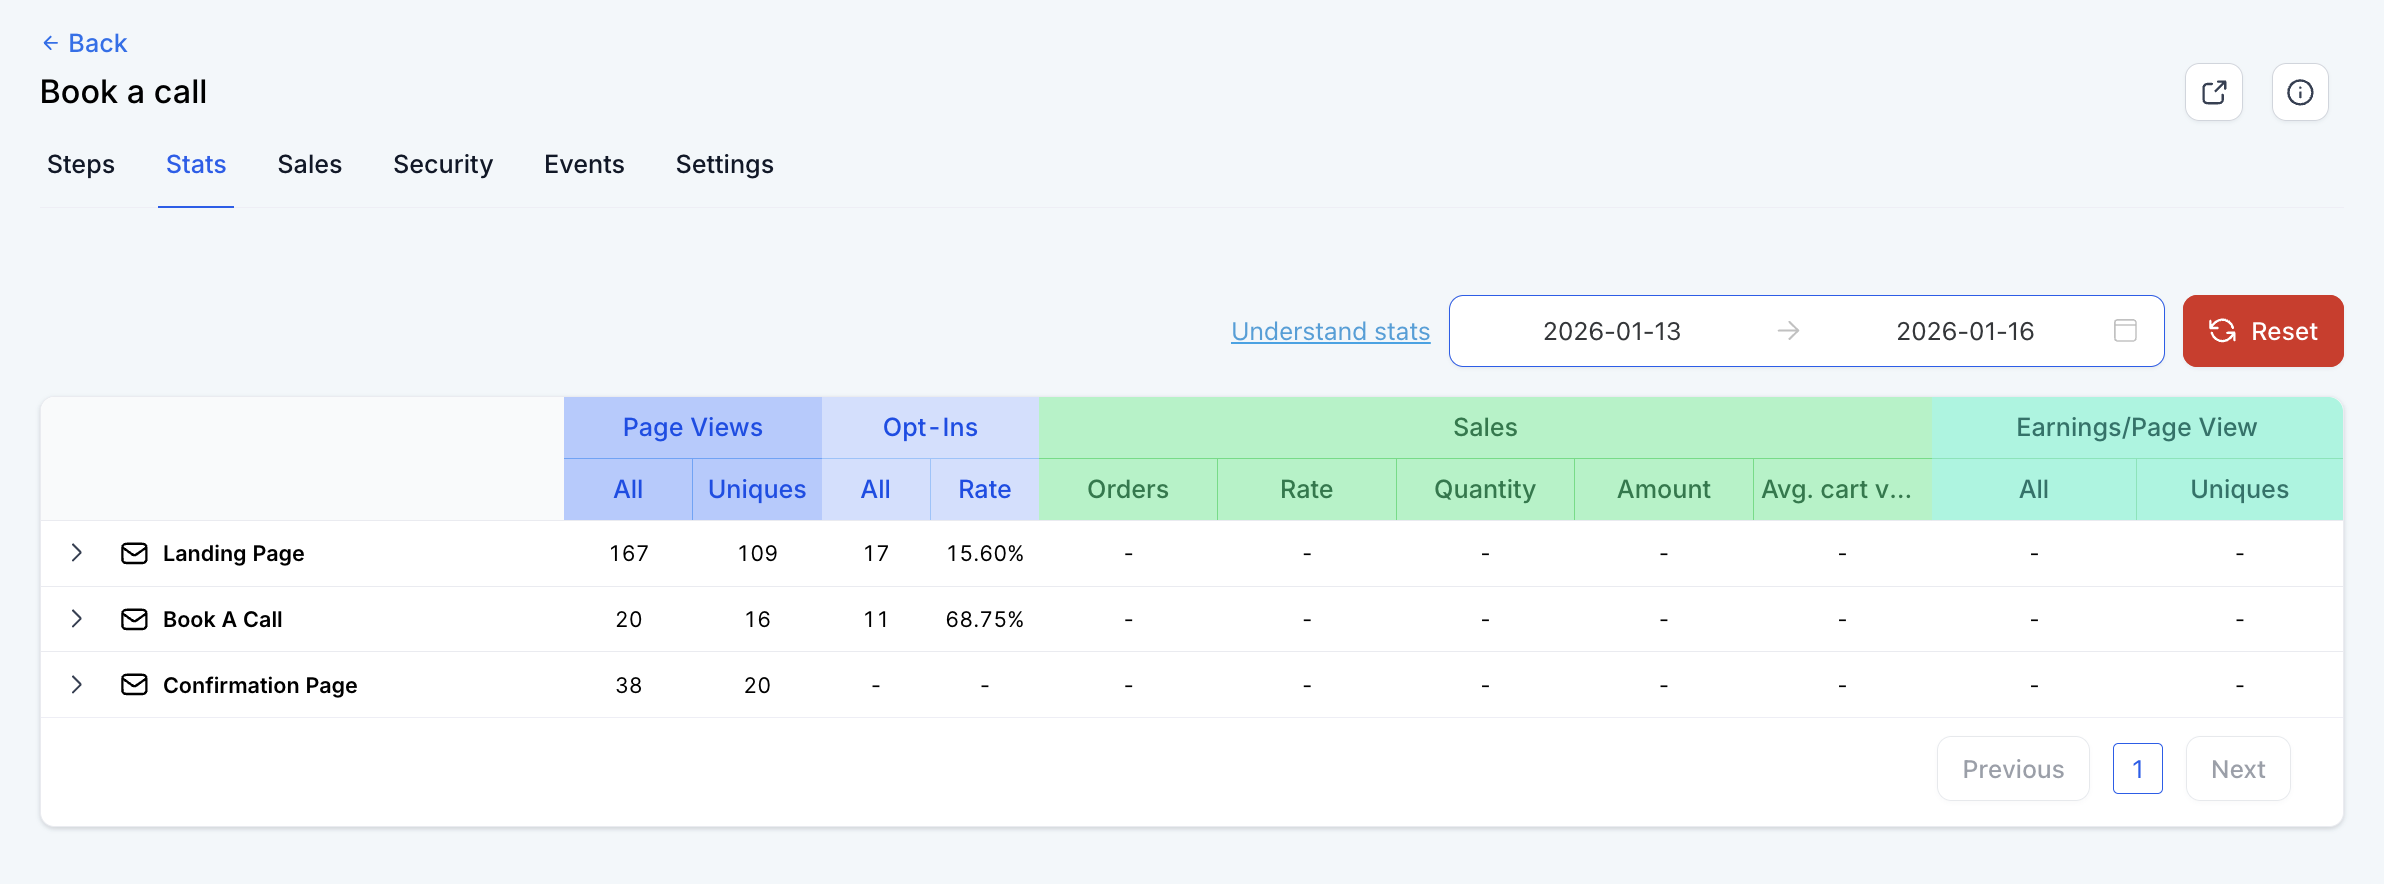Click the start date 2026-01-13 field

coord(1611,331)
